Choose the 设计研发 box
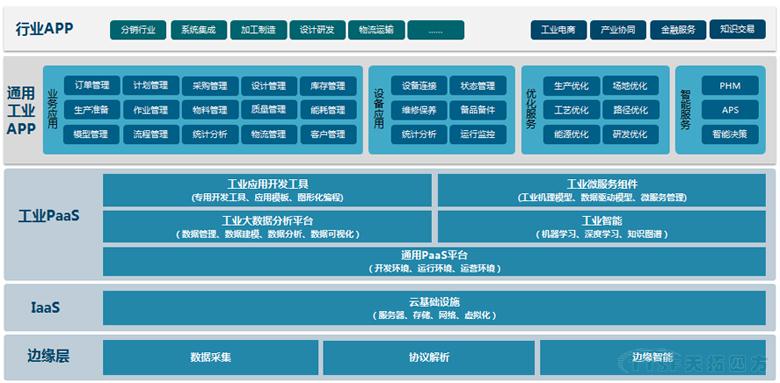780x383 pixels. 317,30
